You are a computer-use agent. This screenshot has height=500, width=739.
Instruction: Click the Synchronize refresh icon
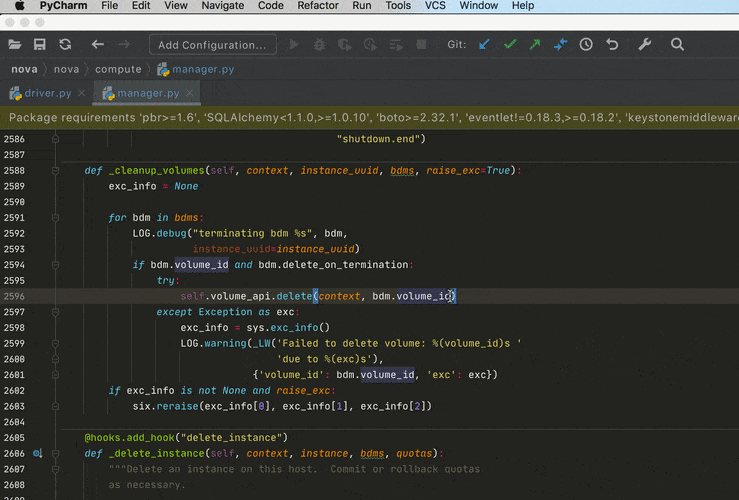pyautogui.click(x=65, y=44)
